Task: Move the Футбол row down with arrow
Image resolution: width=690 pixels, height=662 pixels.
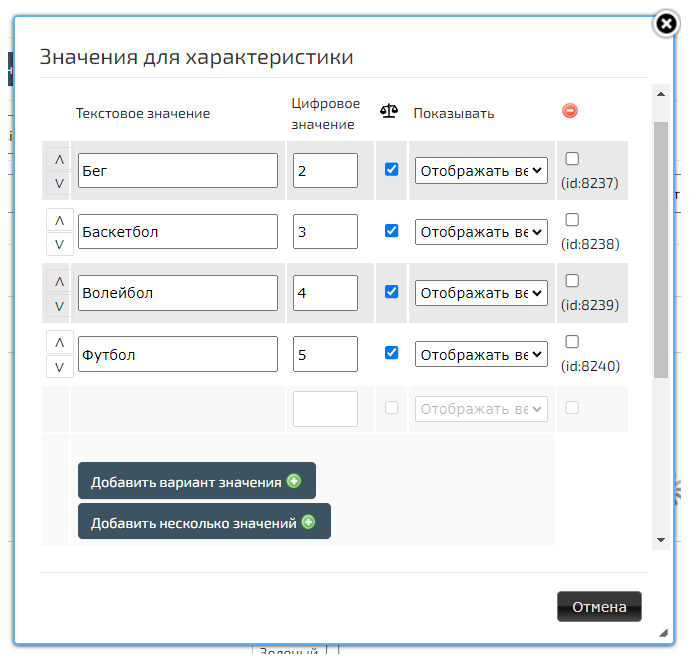Action: click(x=58, y=367)
